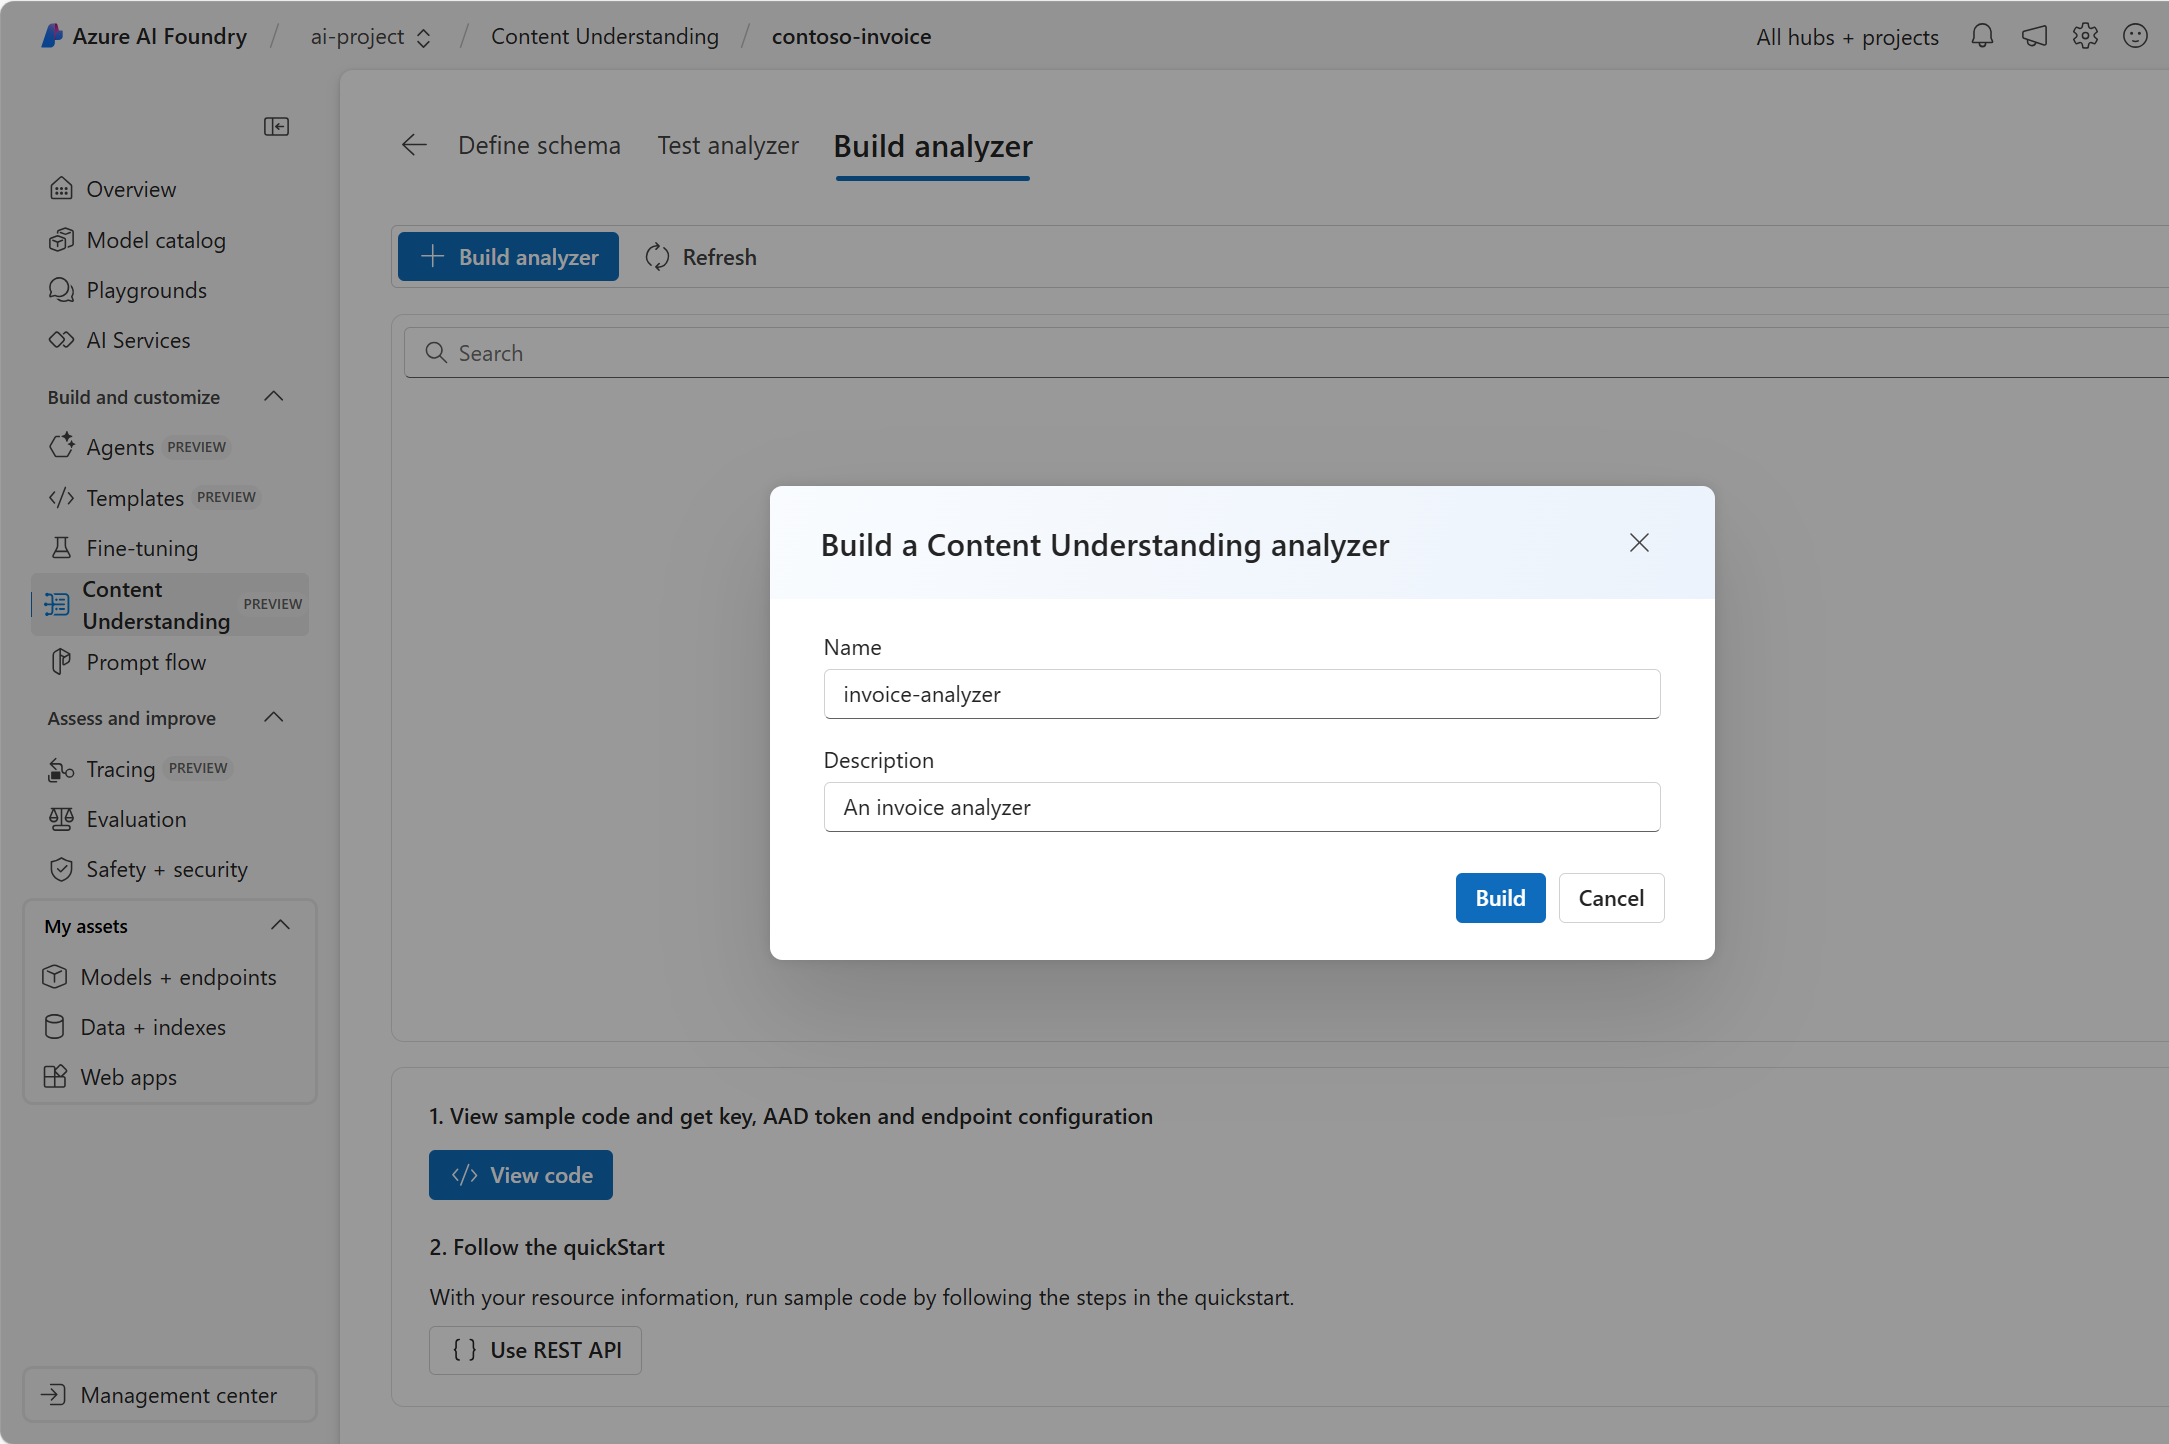Switch to Define schema tab
The width and height of the screenshot is (2169, 1444).
[539, 146]
